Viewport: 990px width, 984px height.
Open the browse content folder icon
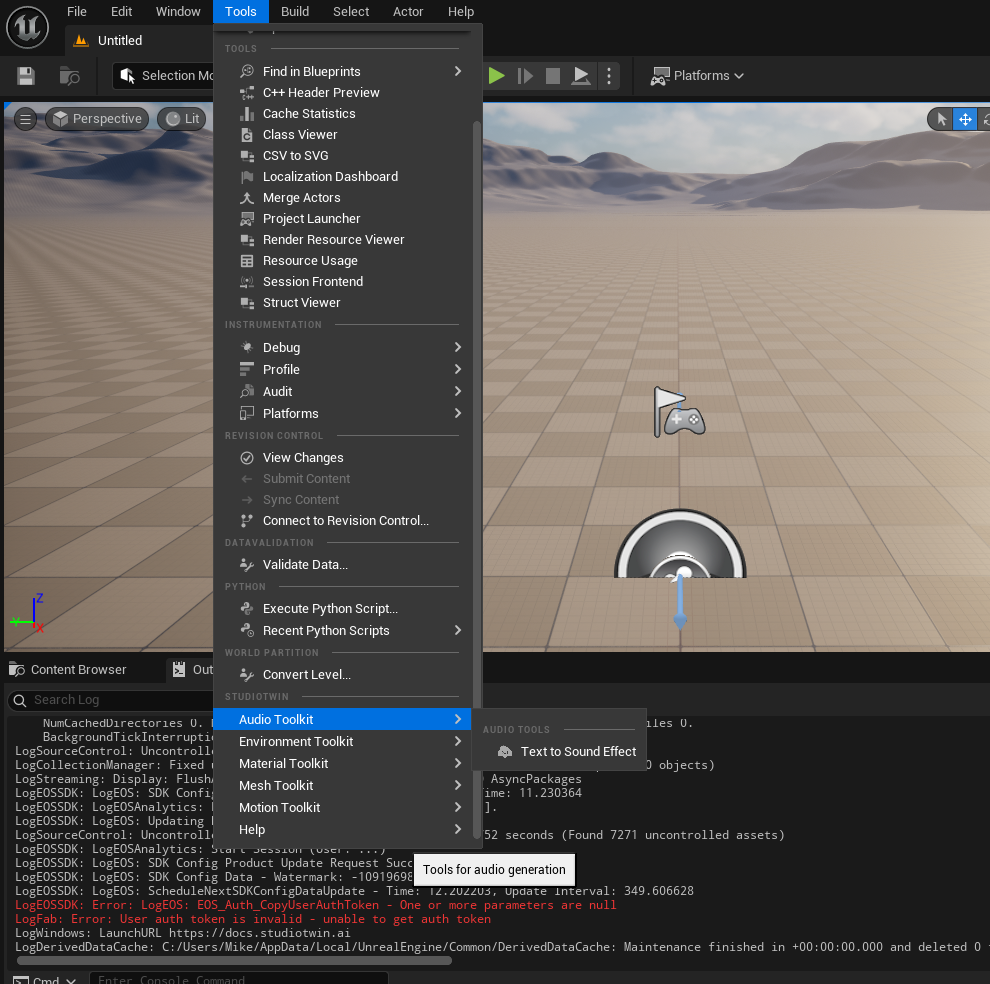69,76
